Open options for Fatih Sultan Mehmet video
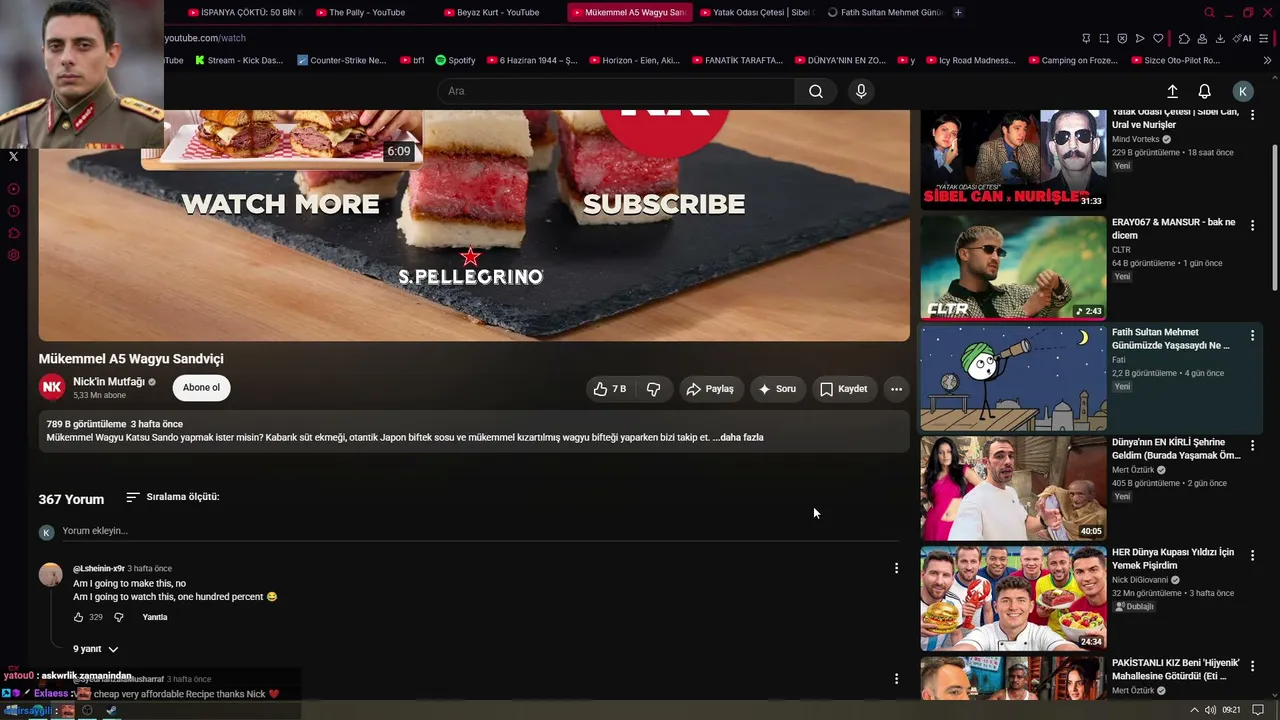Viewport: 1280px width, 720px height. point(1252,335)
